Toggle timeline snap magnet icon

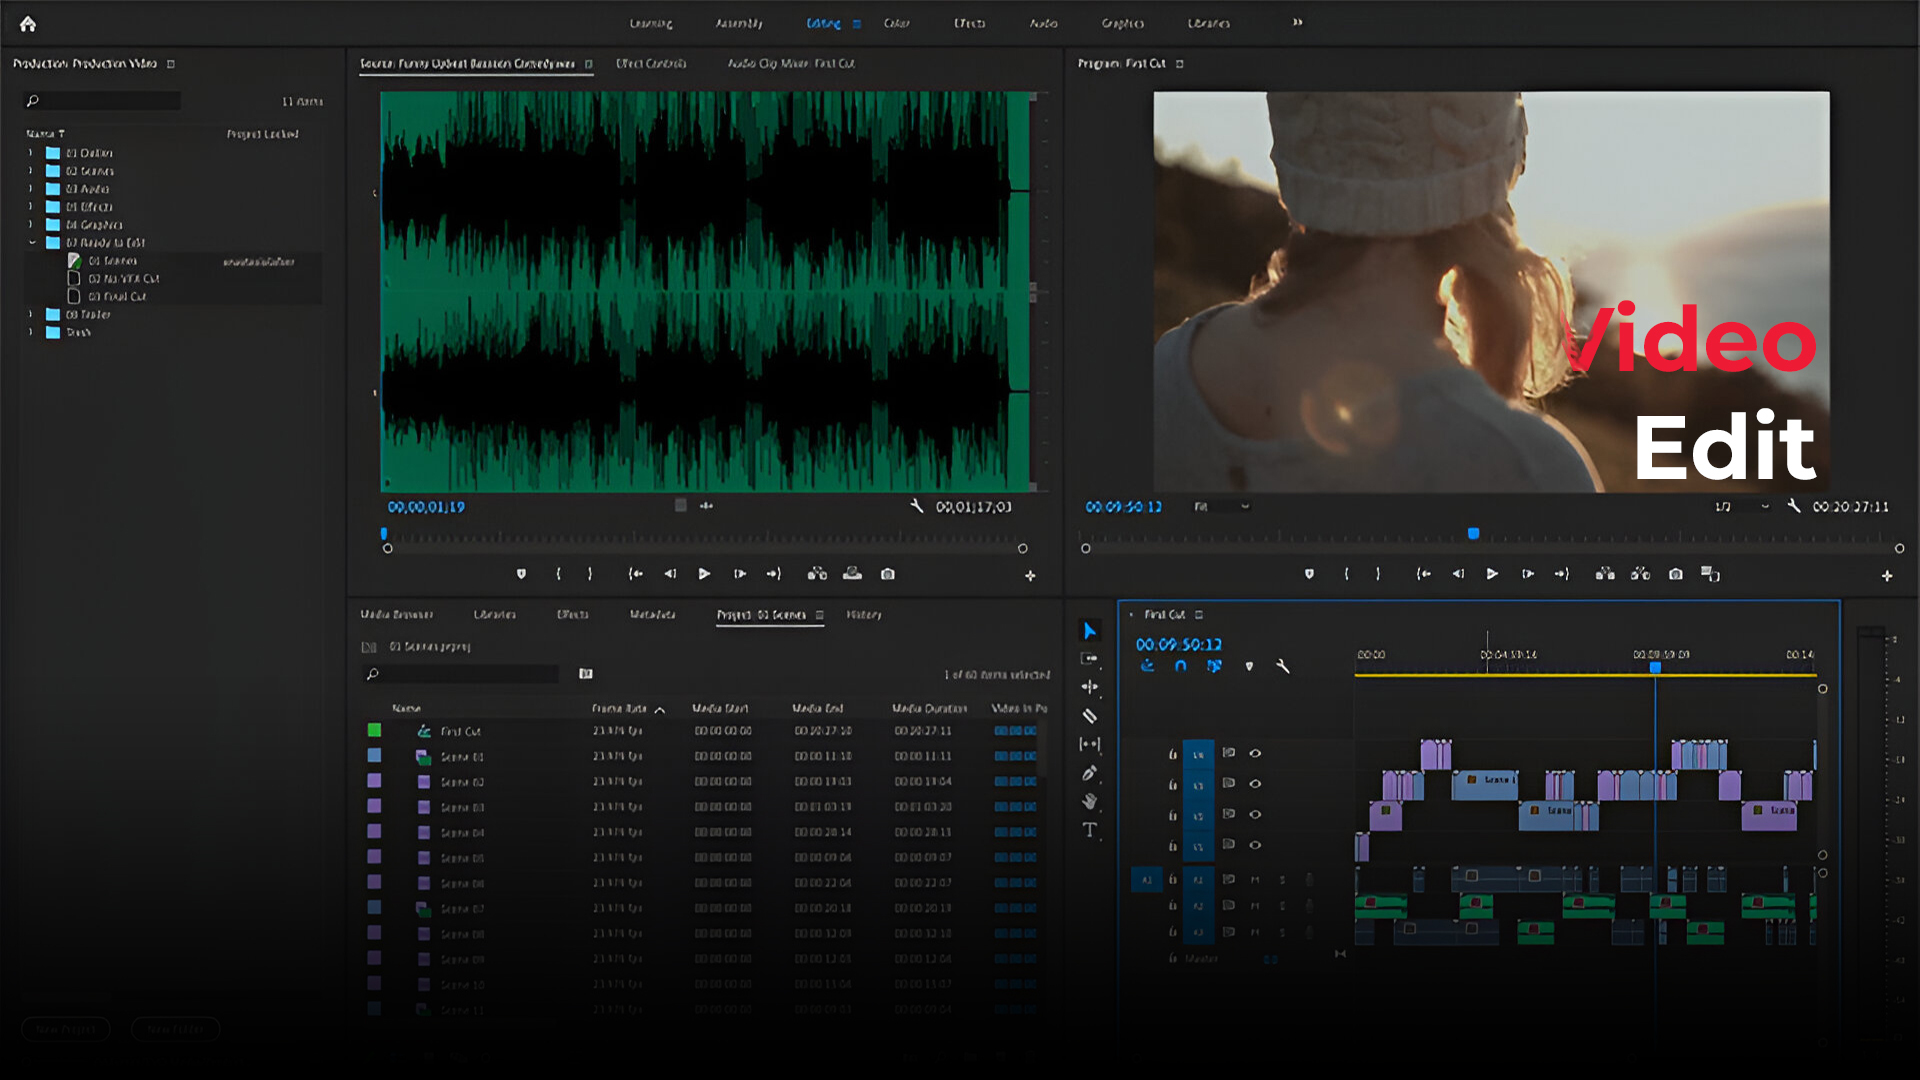(1181, 666)
